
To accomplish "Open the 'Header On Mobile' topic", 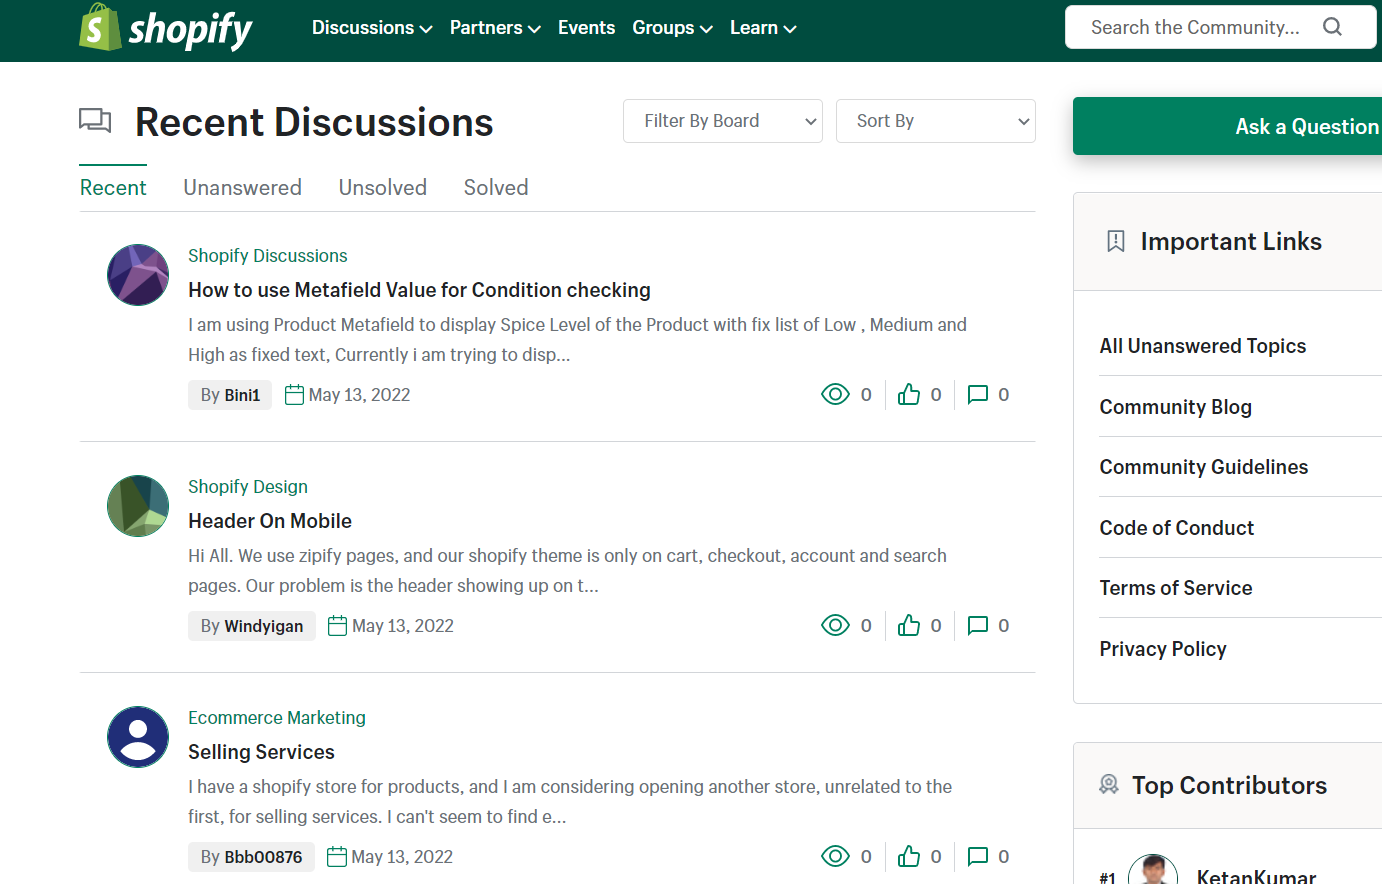I will 270,521.
